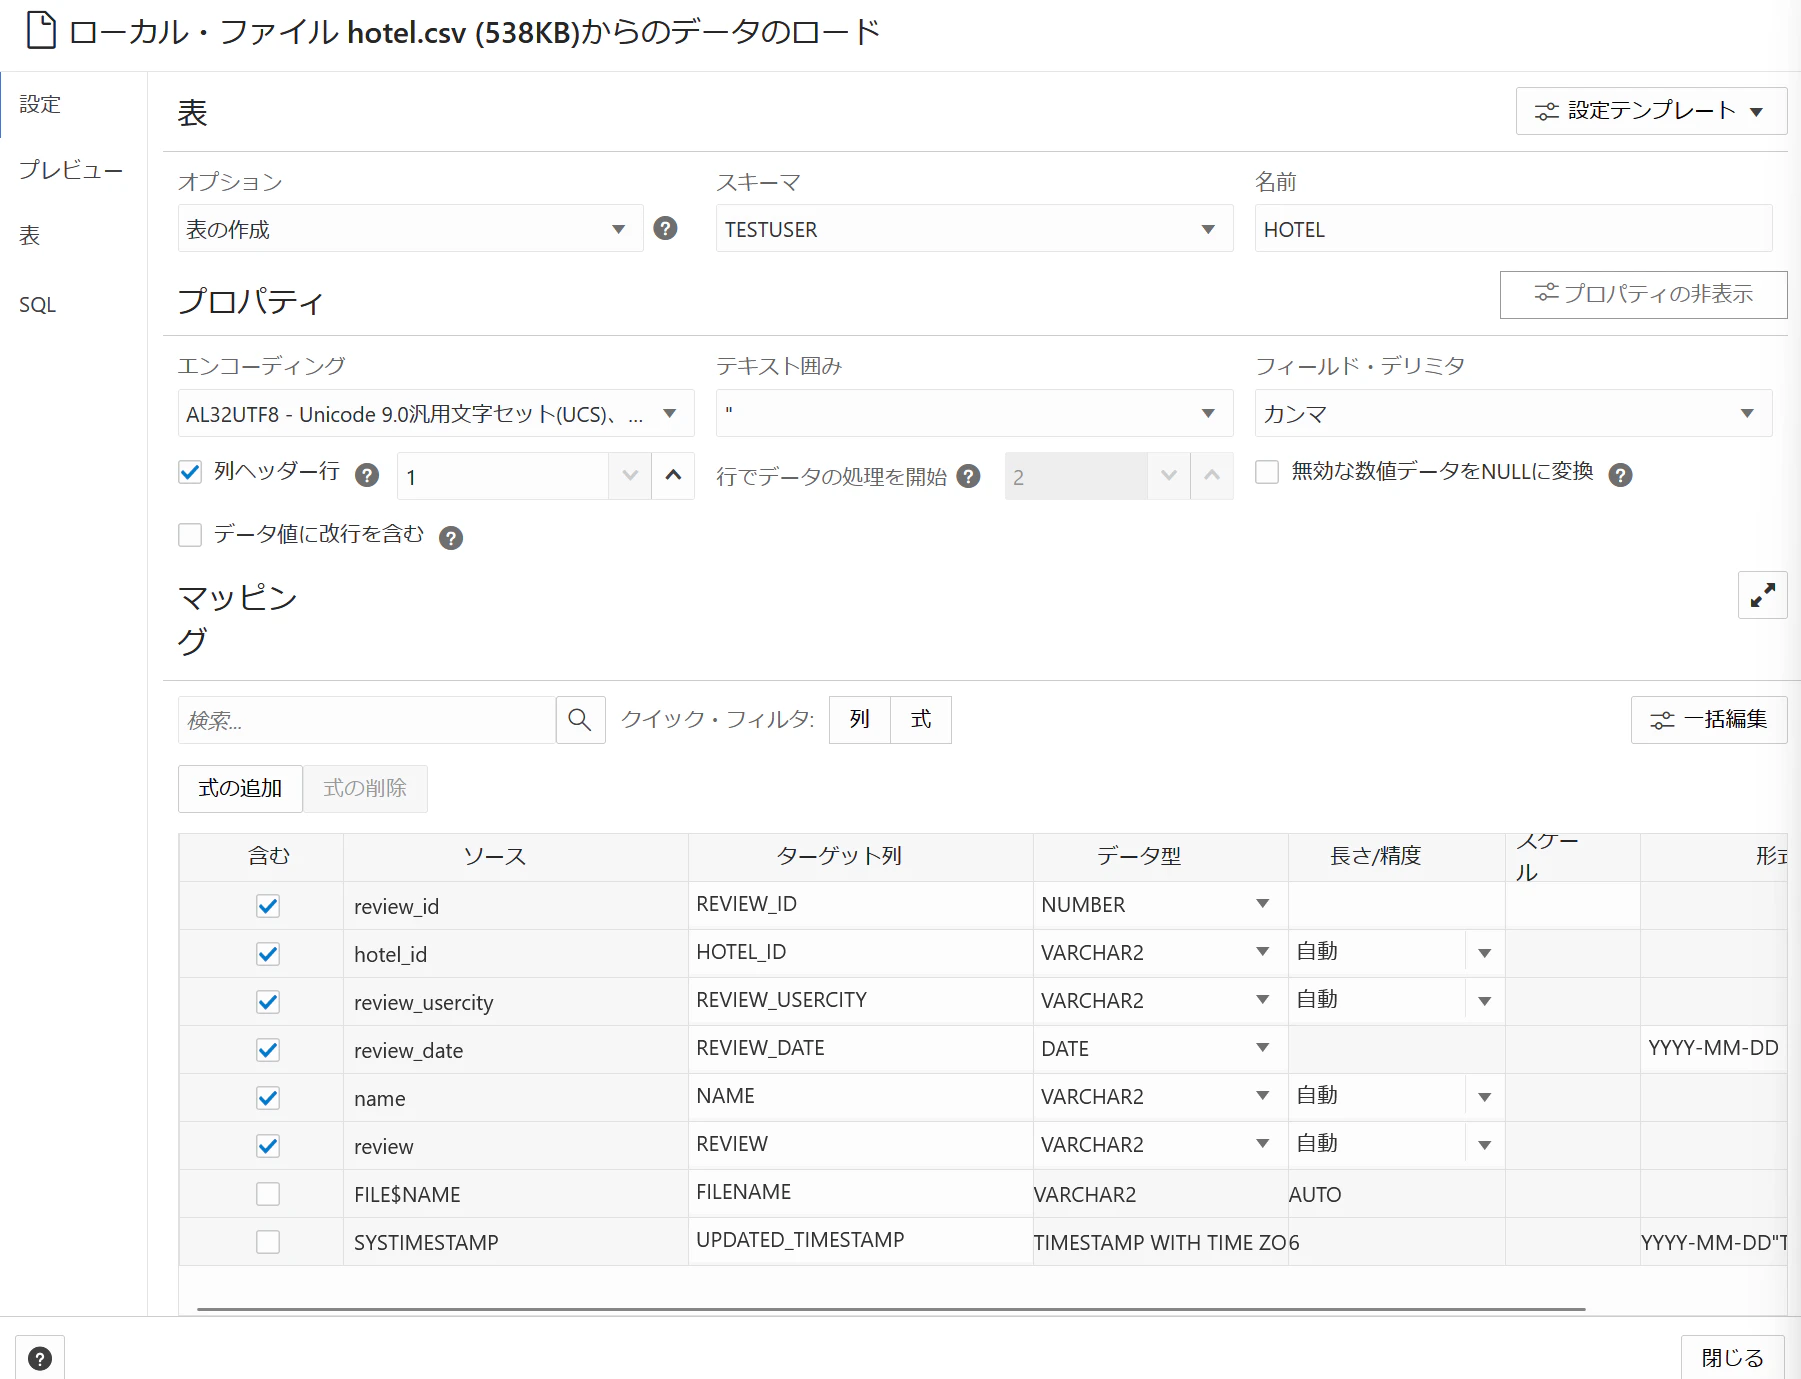Screen dimensions: 1801x1379
Task: Click the YYYY-MM-DD format field for review_date
Action: pyautogui.click(x=1714, y=1048)
